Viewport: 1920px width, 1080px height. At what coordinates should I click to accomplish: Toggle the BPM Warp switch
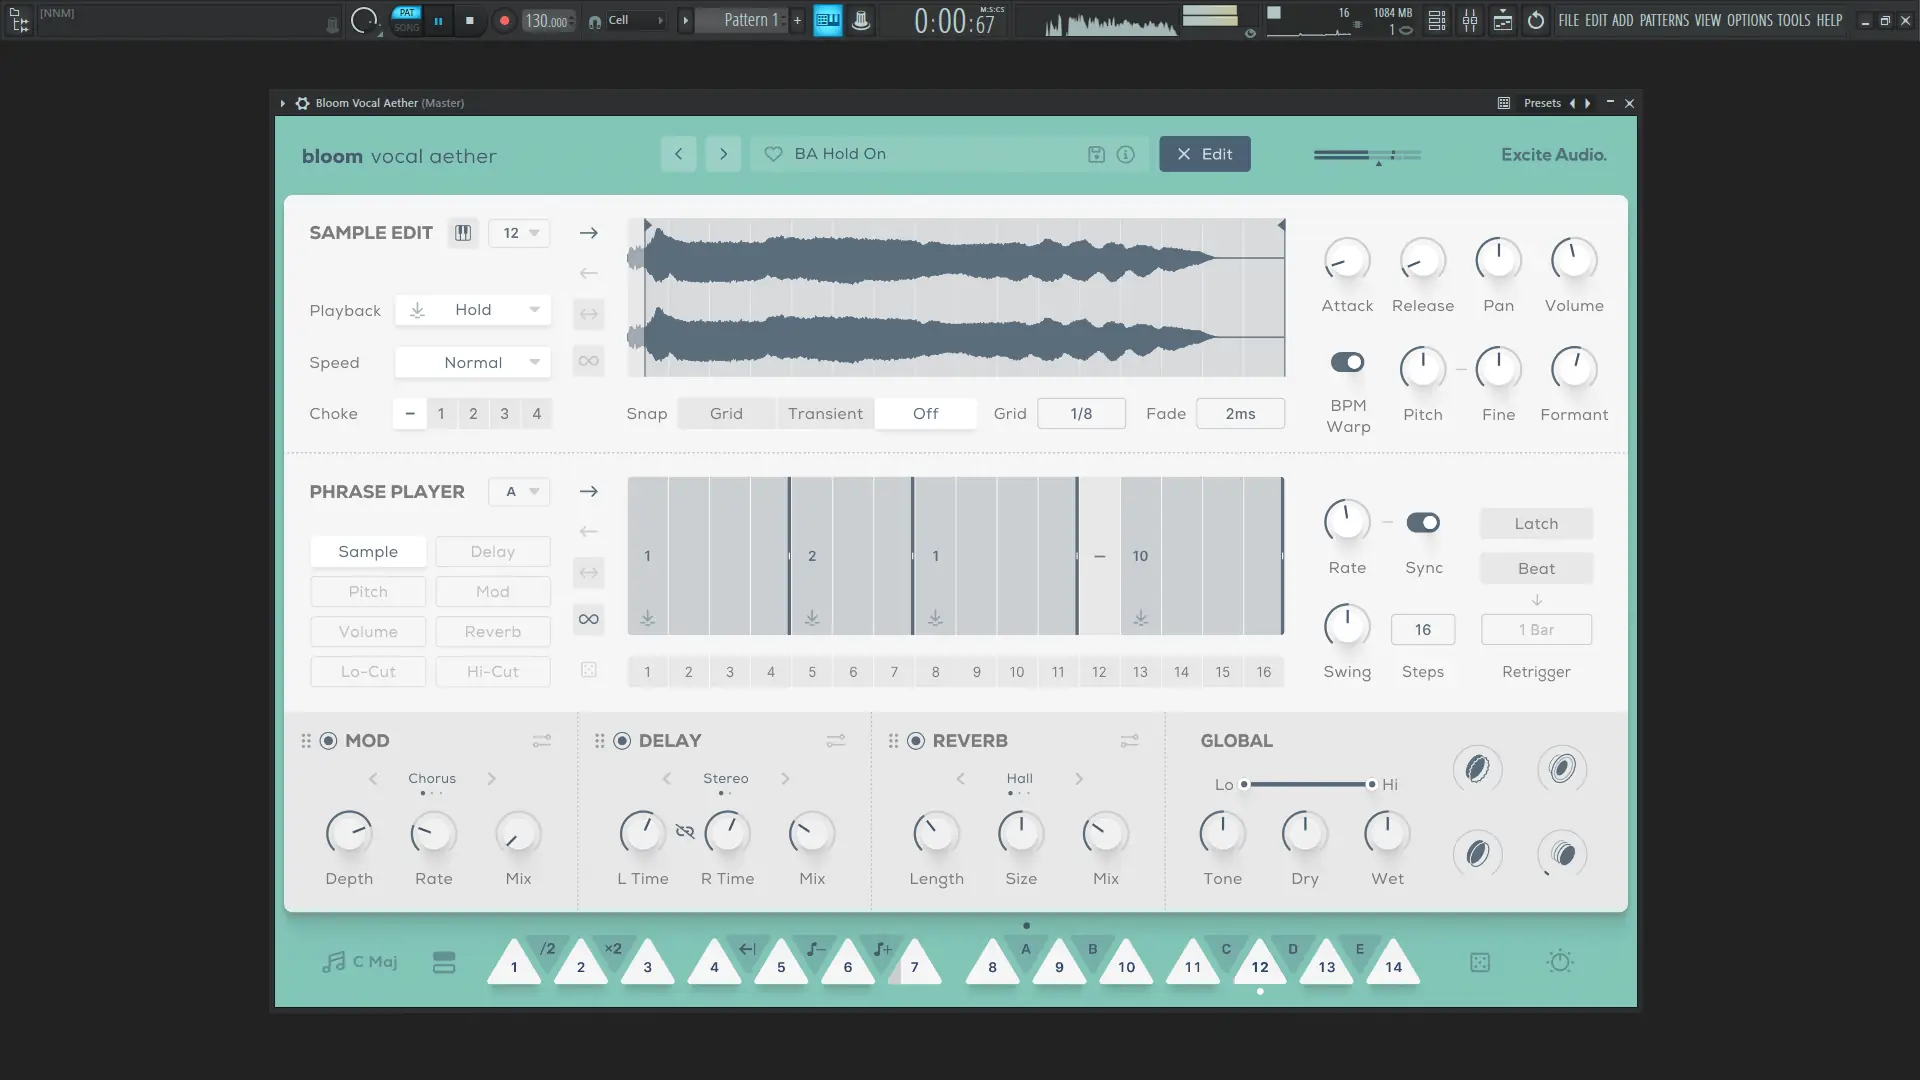(1347, 362)
